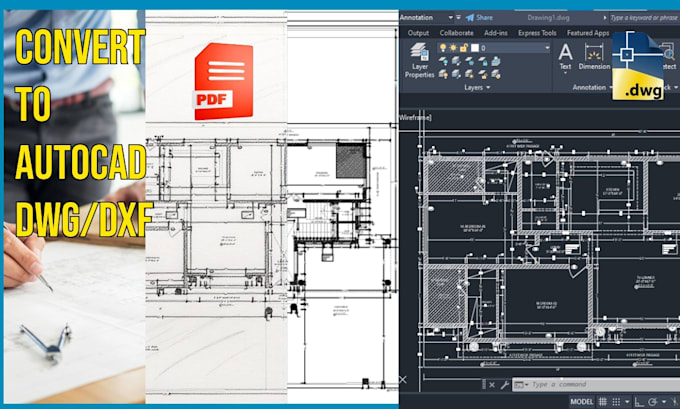
Task: Click the Share button
Action: [479, 18]
